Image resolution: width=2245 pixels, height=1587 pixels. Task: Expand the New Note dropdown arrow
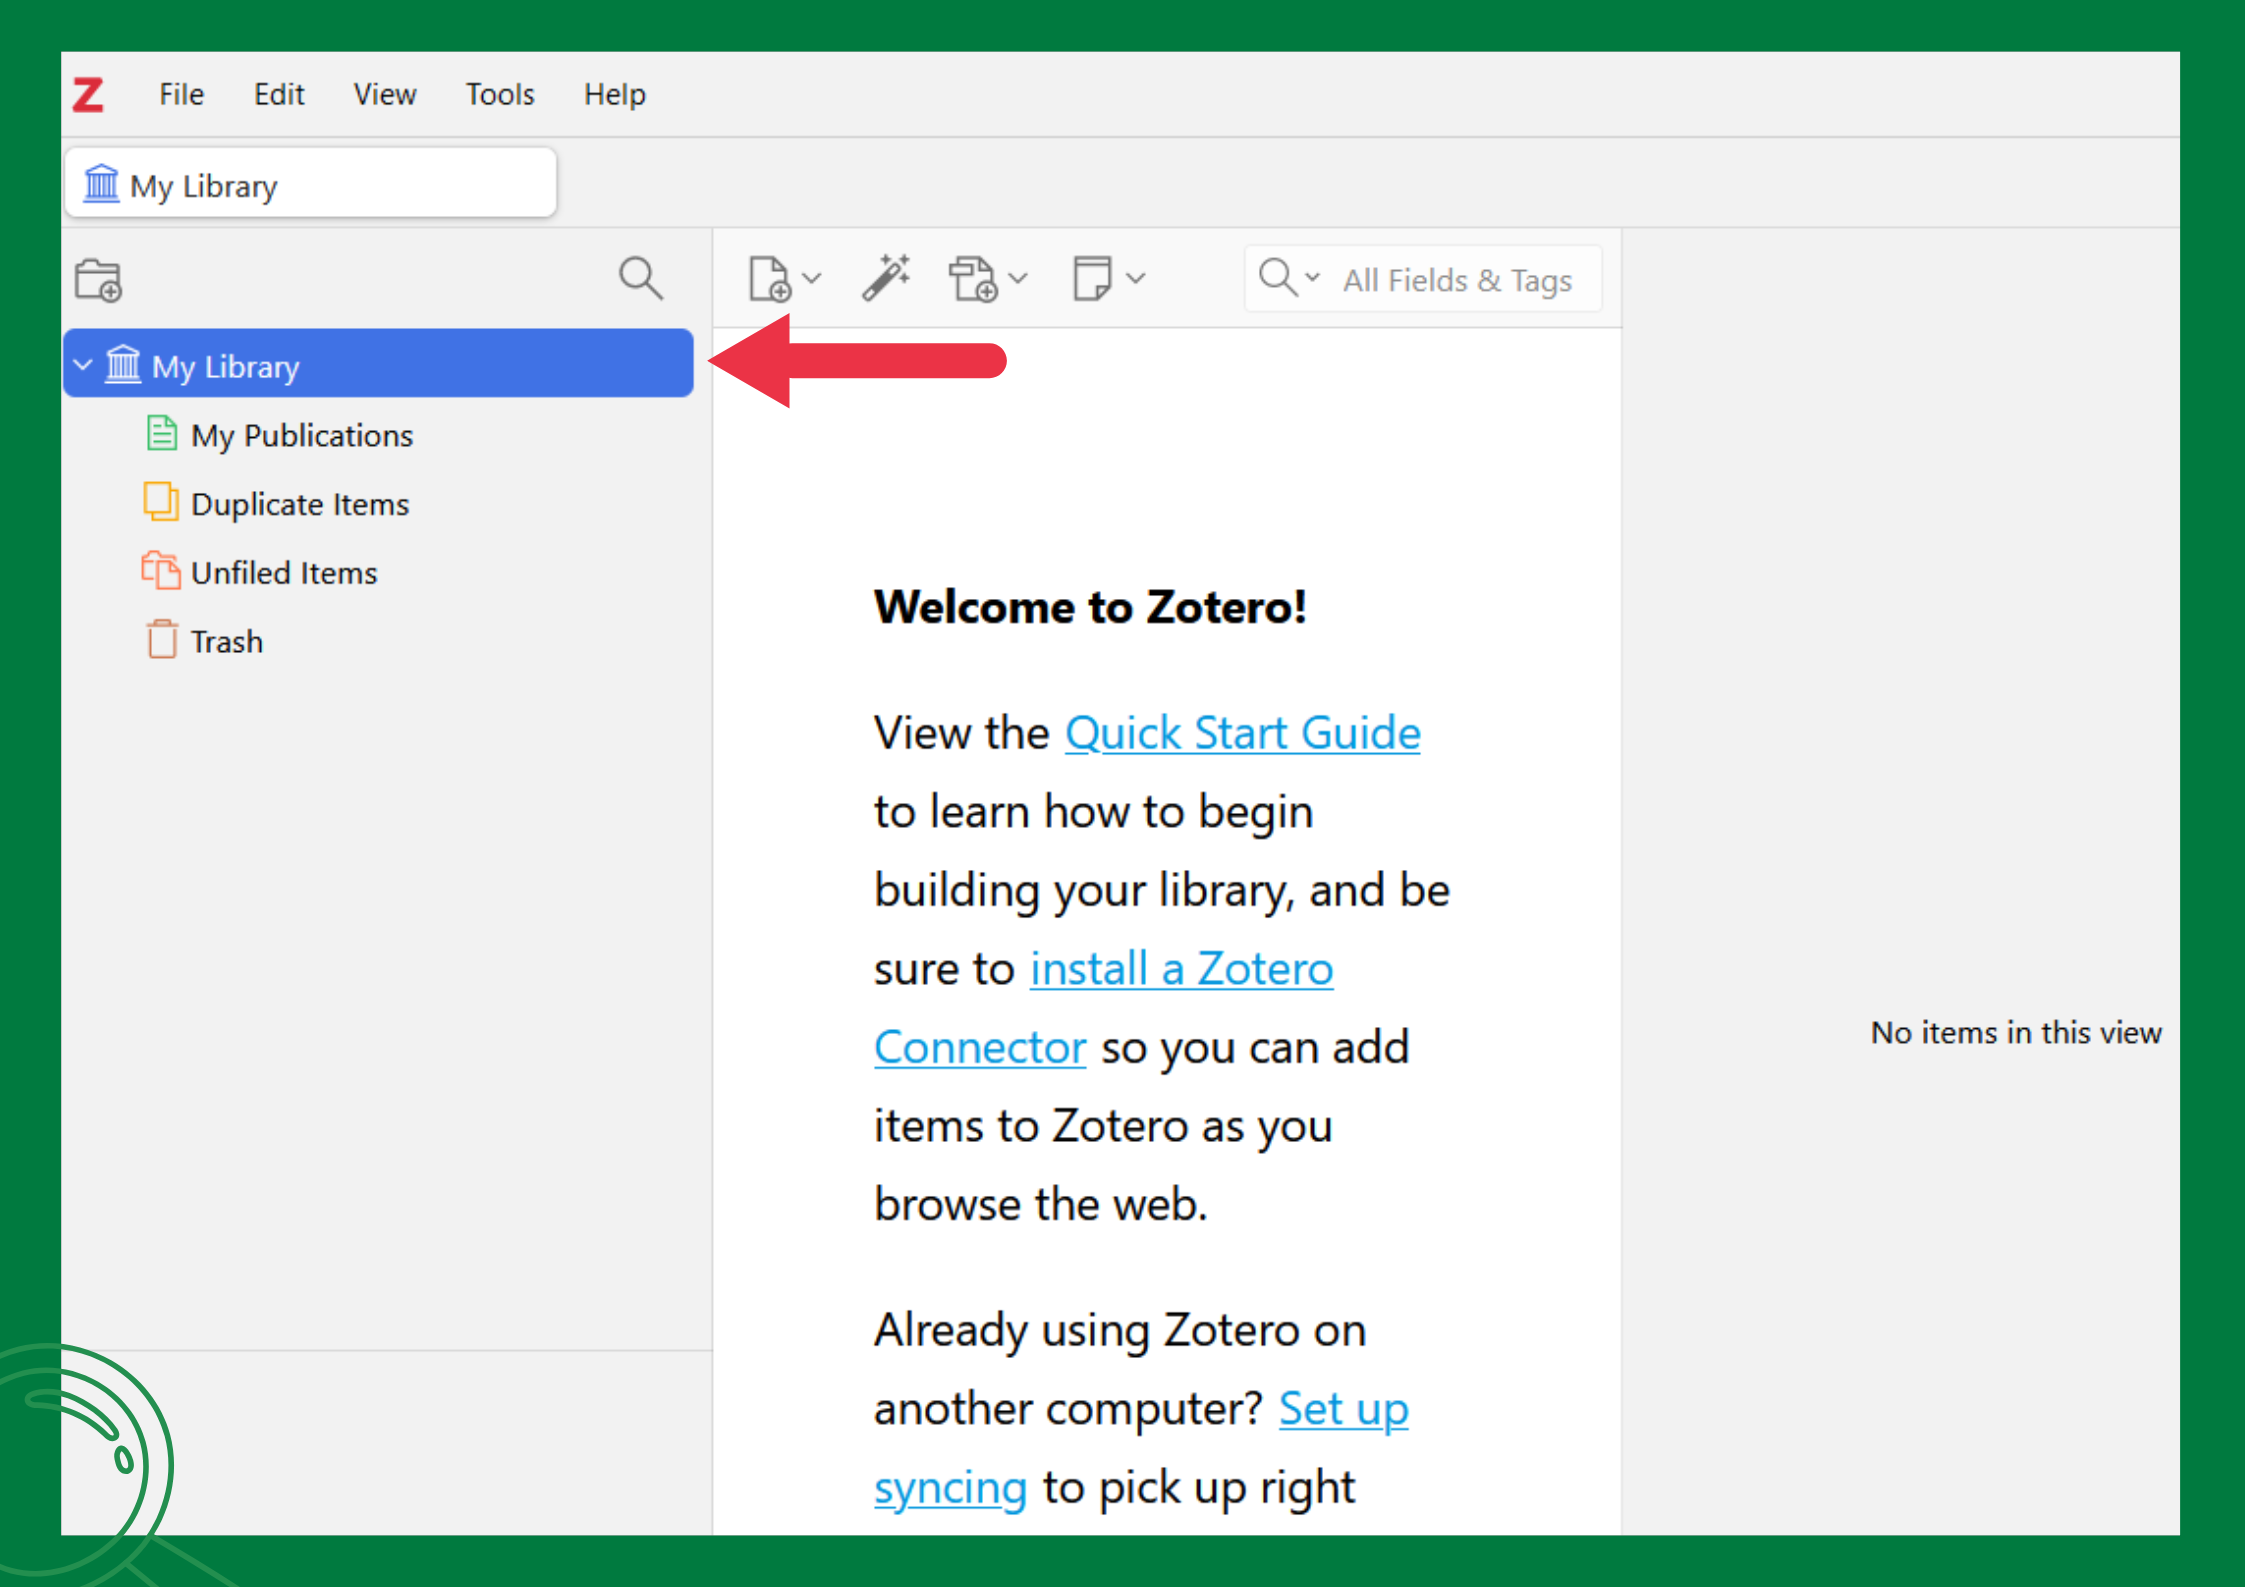[1135, 279]
